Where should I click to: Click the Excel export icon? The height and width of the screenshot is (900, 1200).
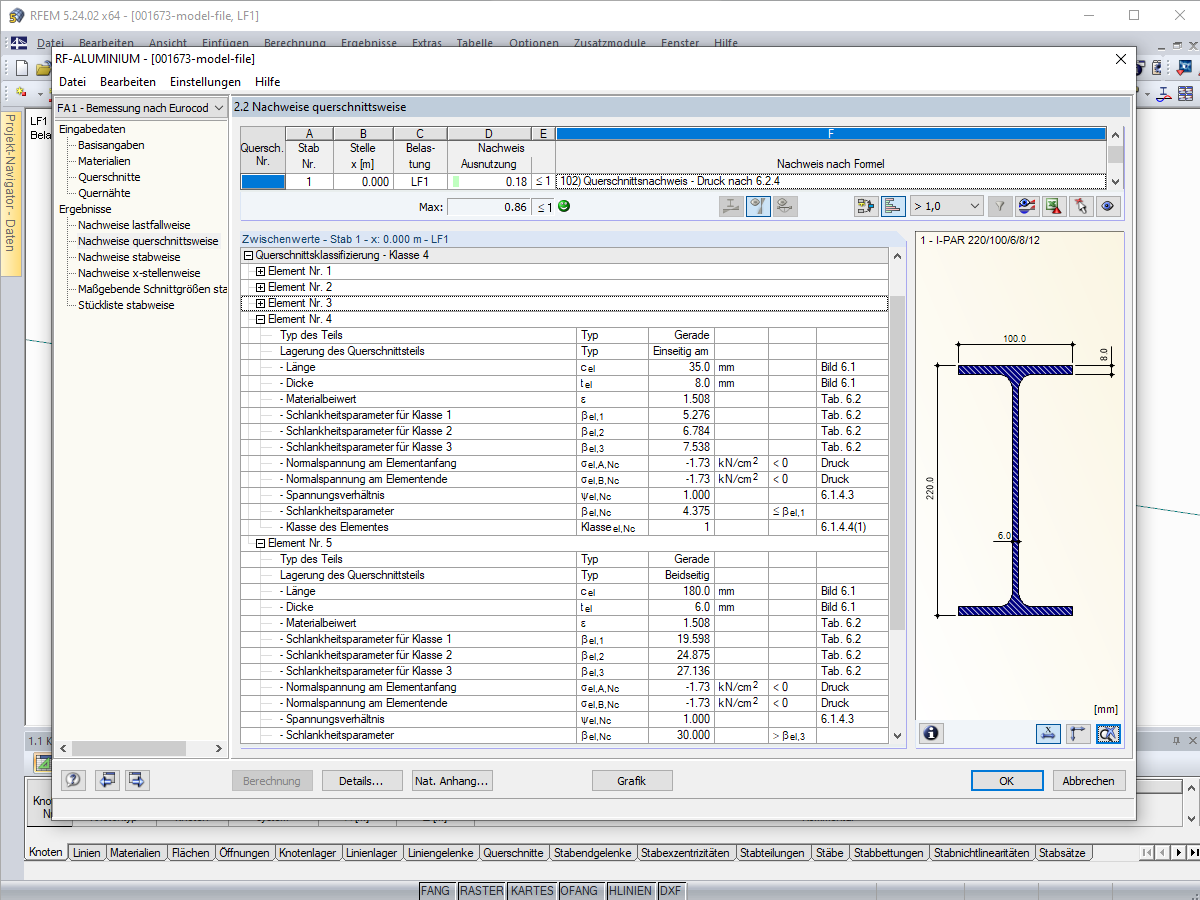point(1053,206)
